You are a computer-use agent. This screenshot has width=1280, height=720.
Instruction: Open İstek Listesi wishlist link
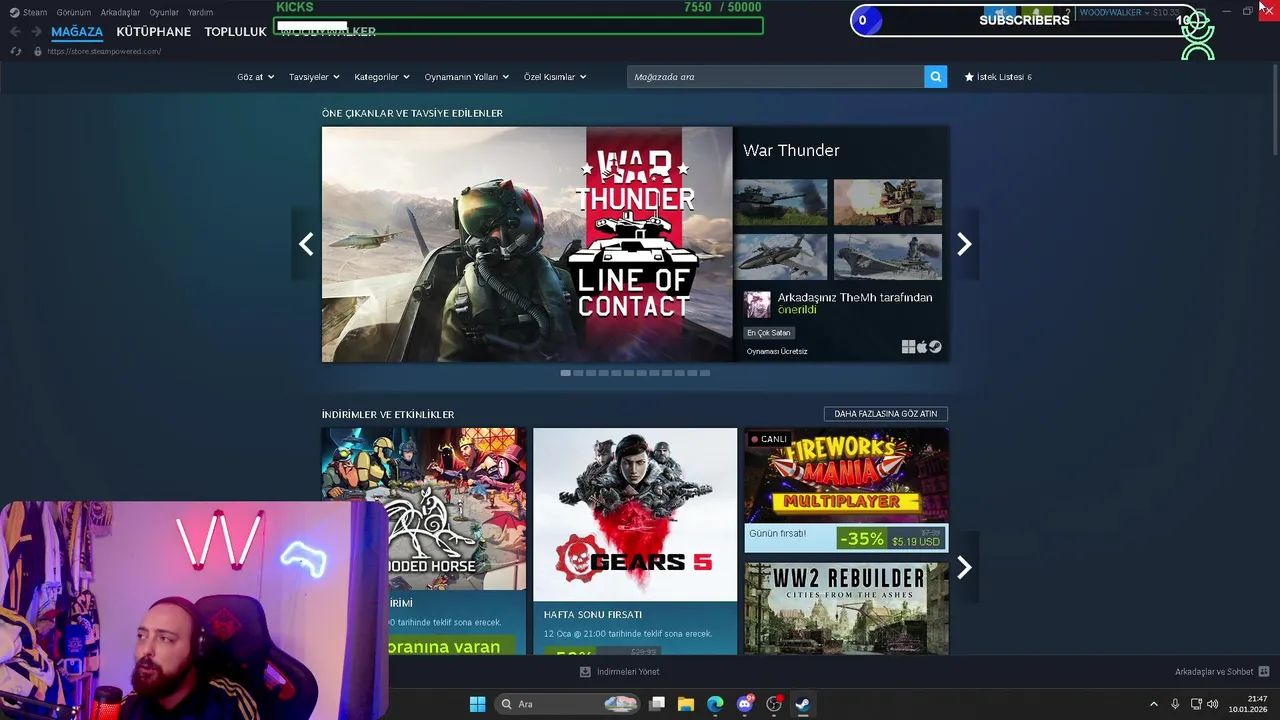pyautogui.click(x=998, y=77)
